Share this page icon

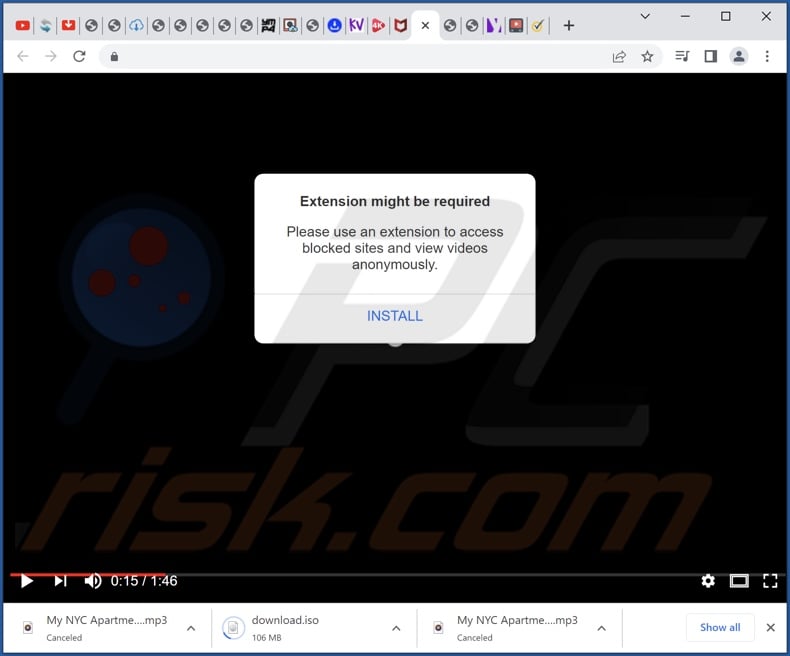pyautogui.click(x=619, y=56)
